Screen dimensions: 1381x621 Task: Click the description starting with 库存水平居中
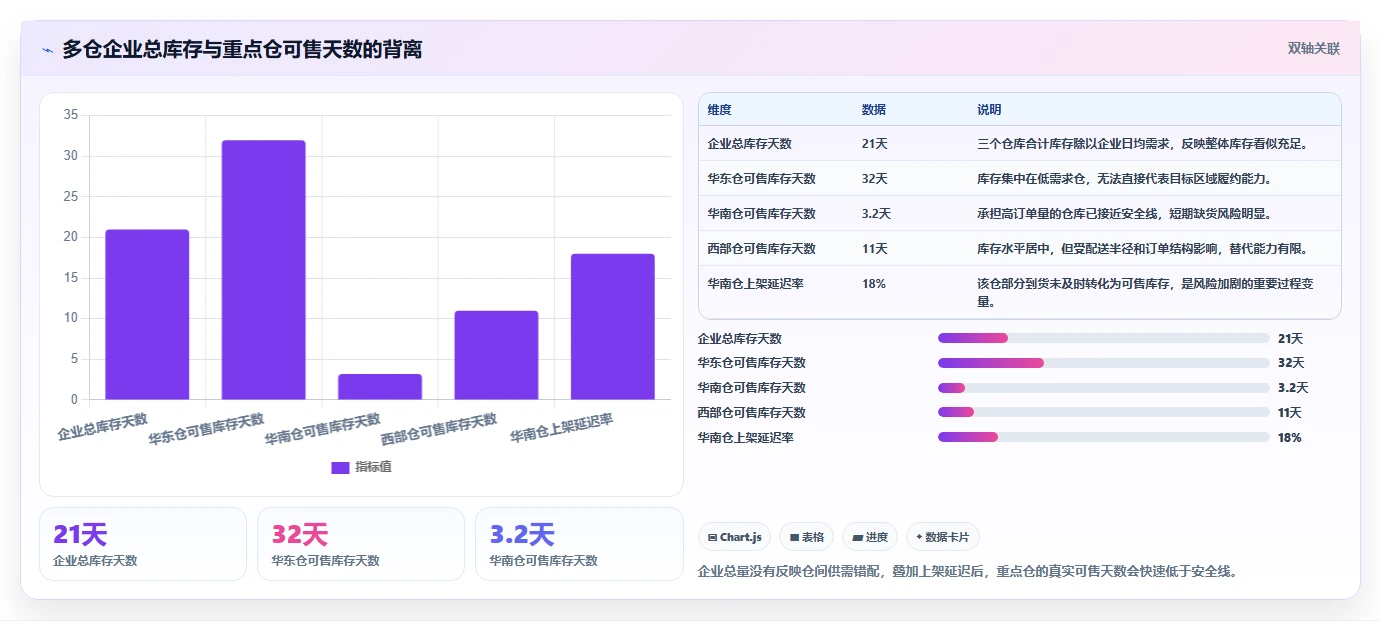[x=1143, y=249]
